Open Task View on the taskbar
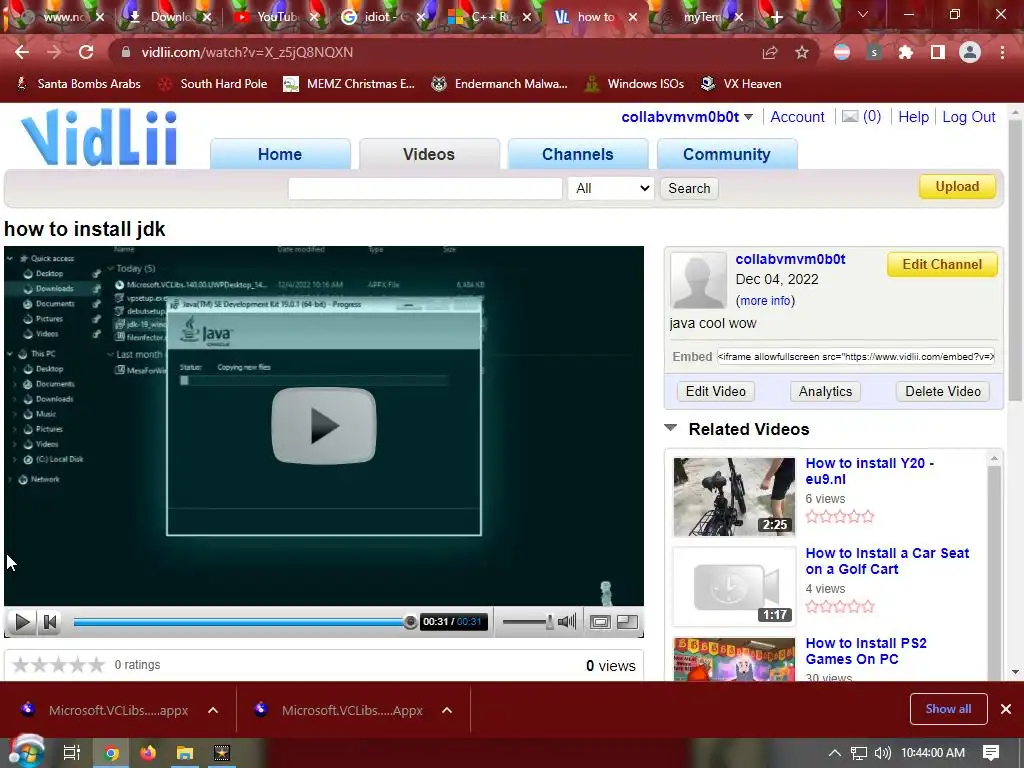This screenshot has width=1024, height=768. [71, 753]
